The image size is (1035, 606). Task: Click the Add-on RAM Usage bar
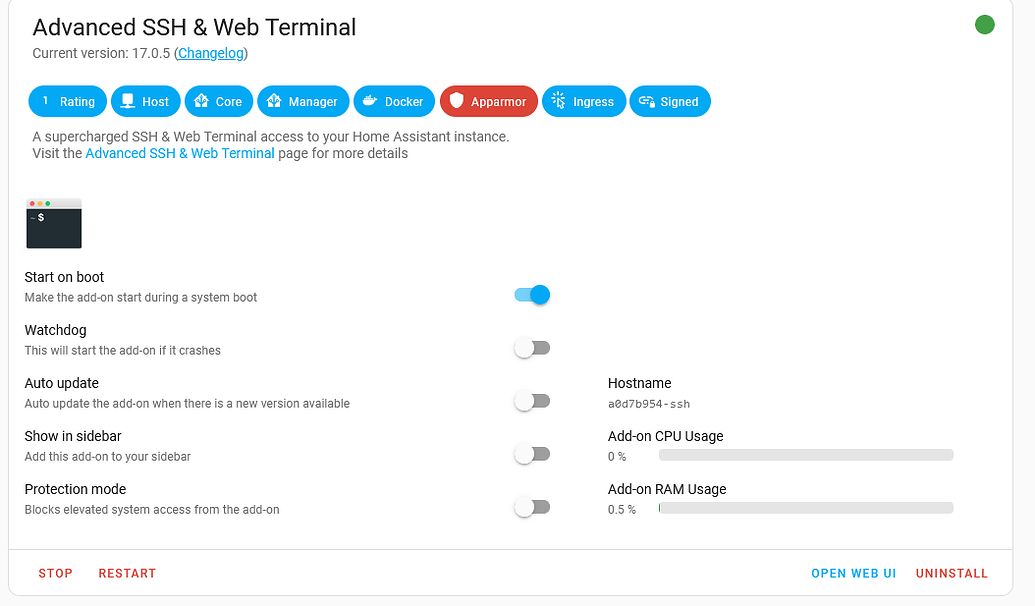(x=806, y=508)
